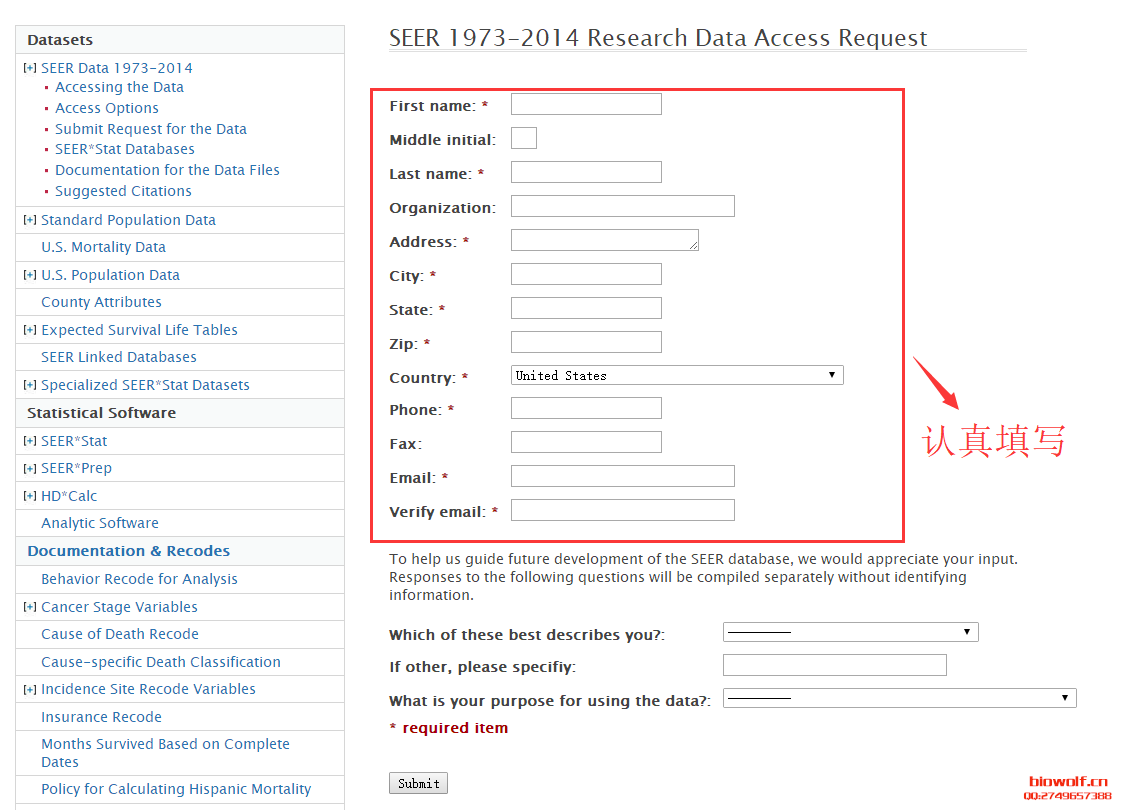Open Insurance Recode link
The image size is (1129, 810).
pos(101,717)
